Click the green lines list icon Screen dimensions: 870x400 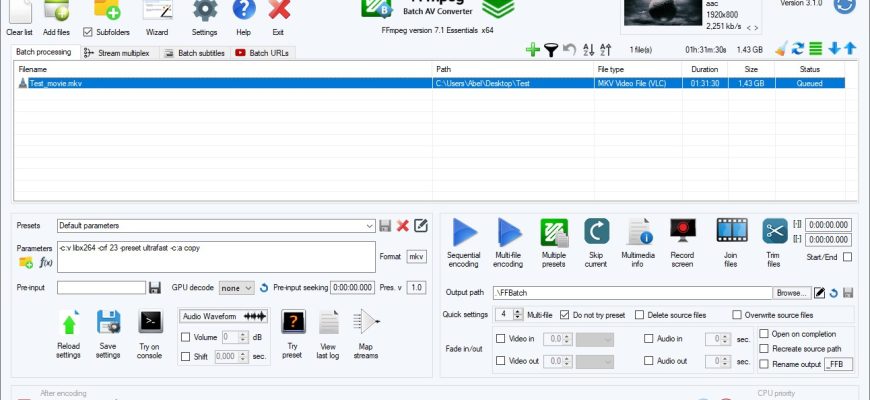click(815, 49)
